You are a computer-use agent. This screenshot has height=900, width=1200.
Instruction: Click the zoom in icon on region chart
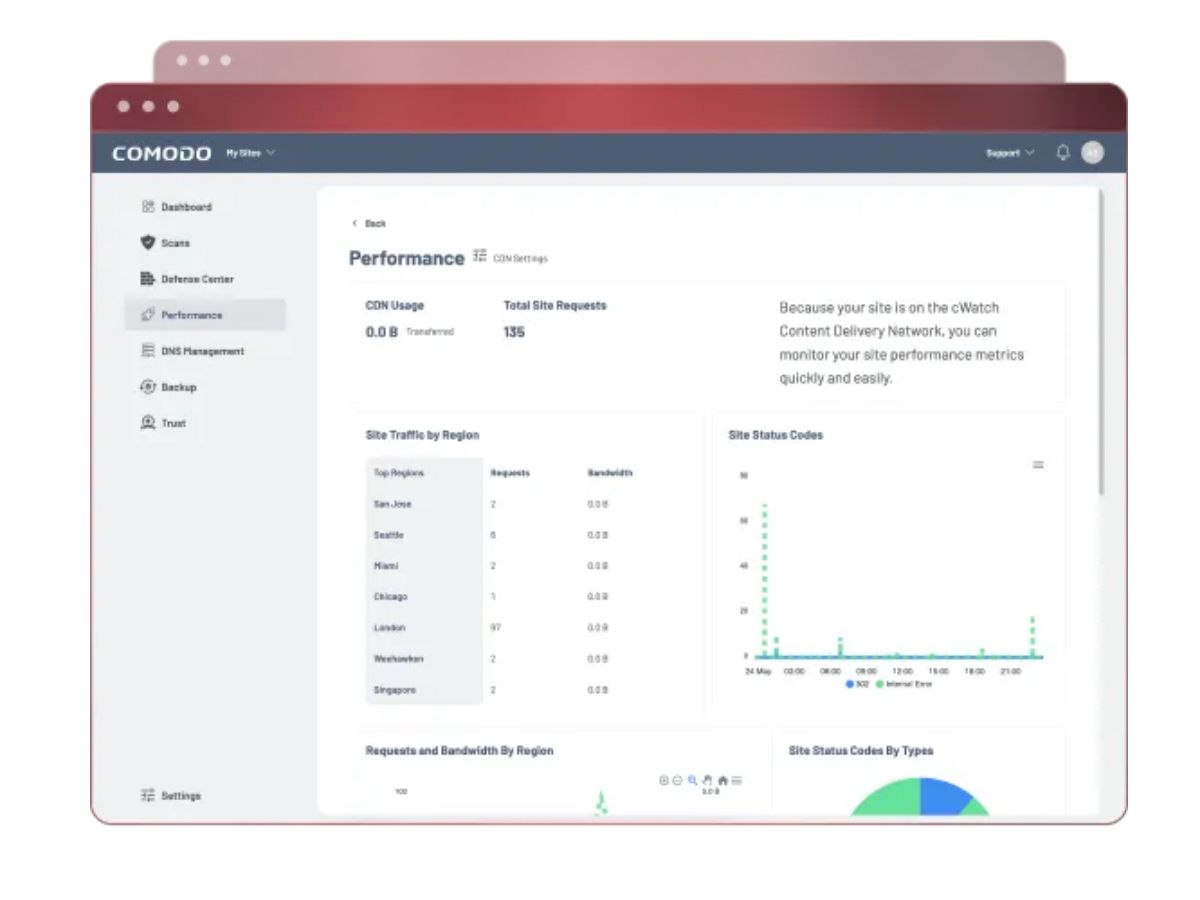click(x=664, y=780)
